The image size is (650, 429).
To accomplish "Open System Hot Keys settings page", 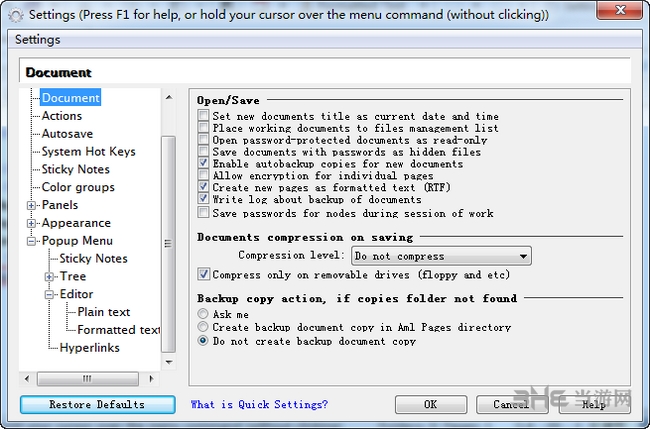I will (88, 151).
